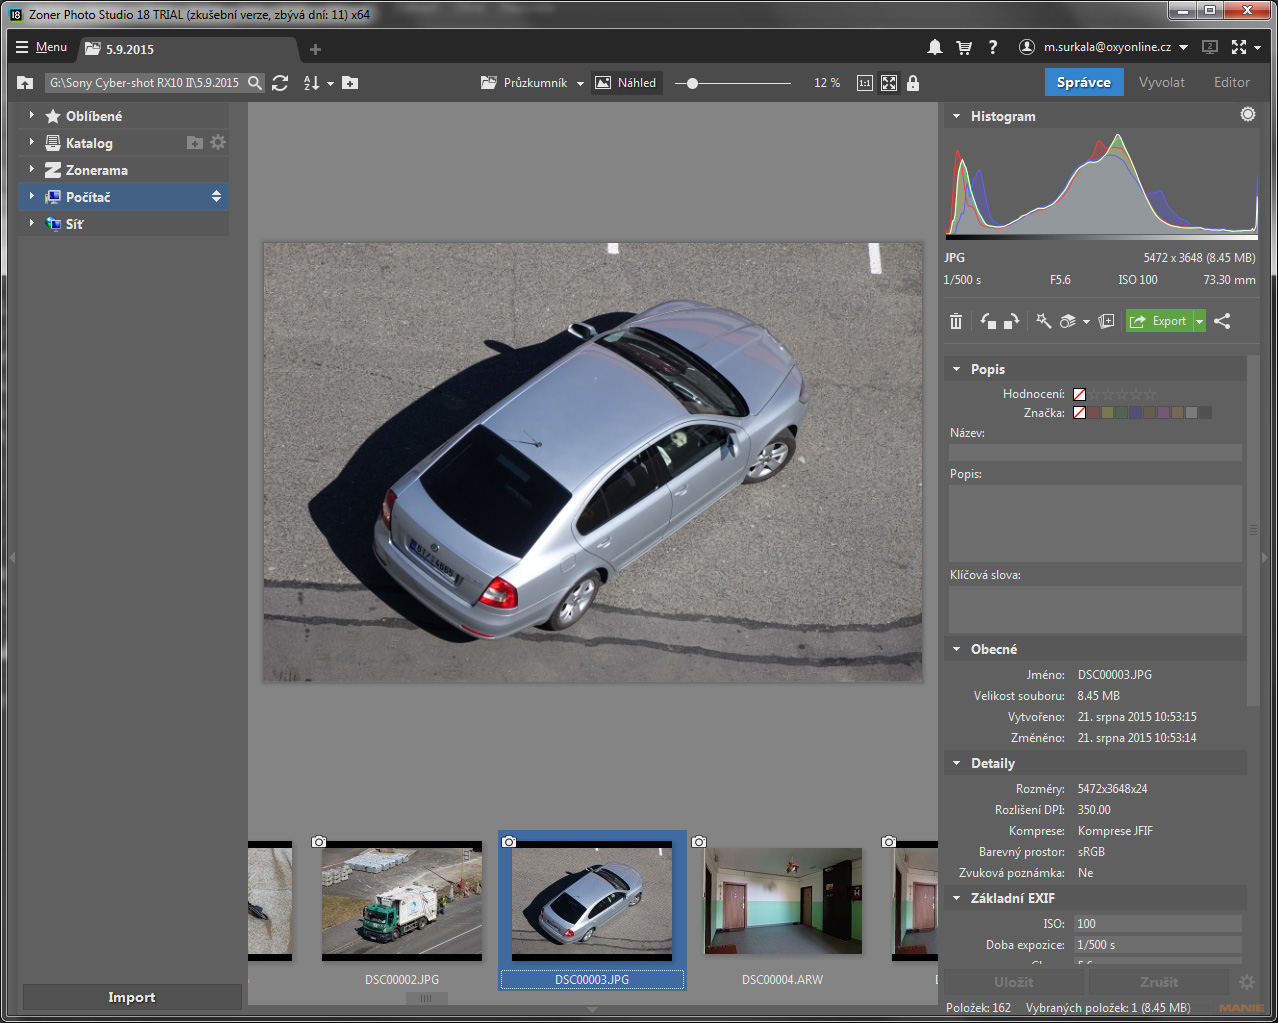
Task: Refresh the folder with the reload icon
Action: (x=280, y=83)
